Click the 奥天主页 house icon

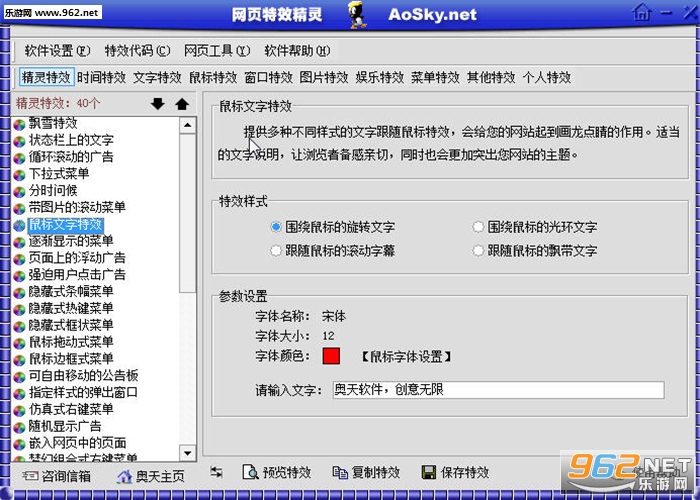pyautogui.click(x=125, y=476)
